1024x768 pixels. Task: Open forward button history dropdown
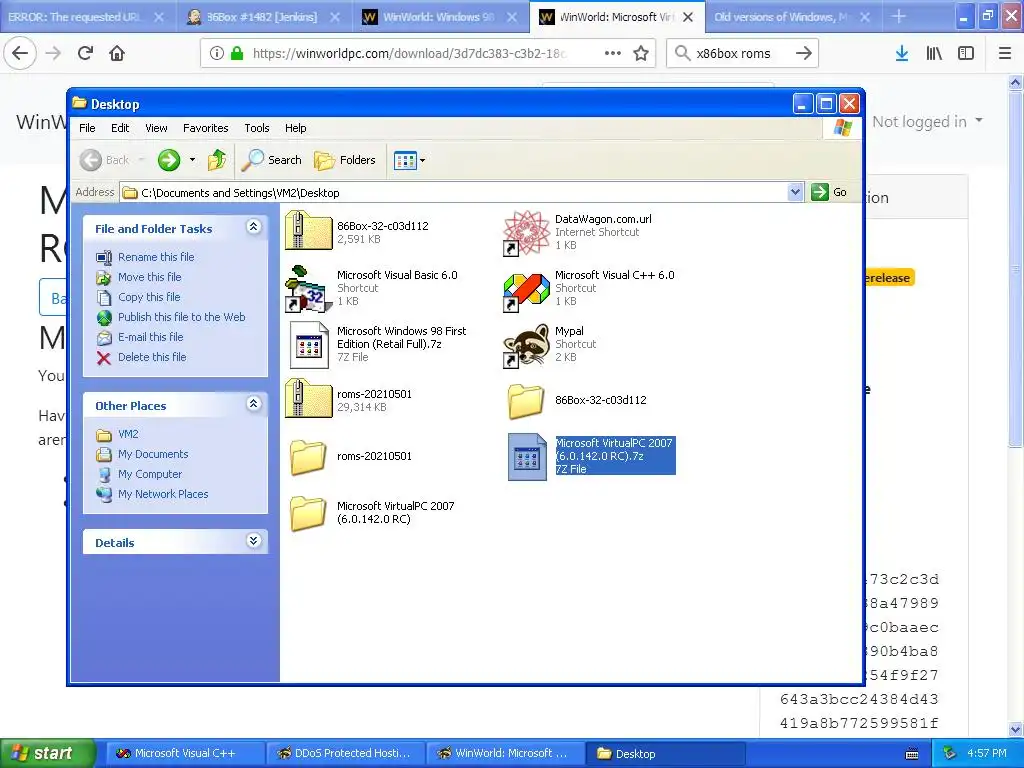(x=192, y=160)
